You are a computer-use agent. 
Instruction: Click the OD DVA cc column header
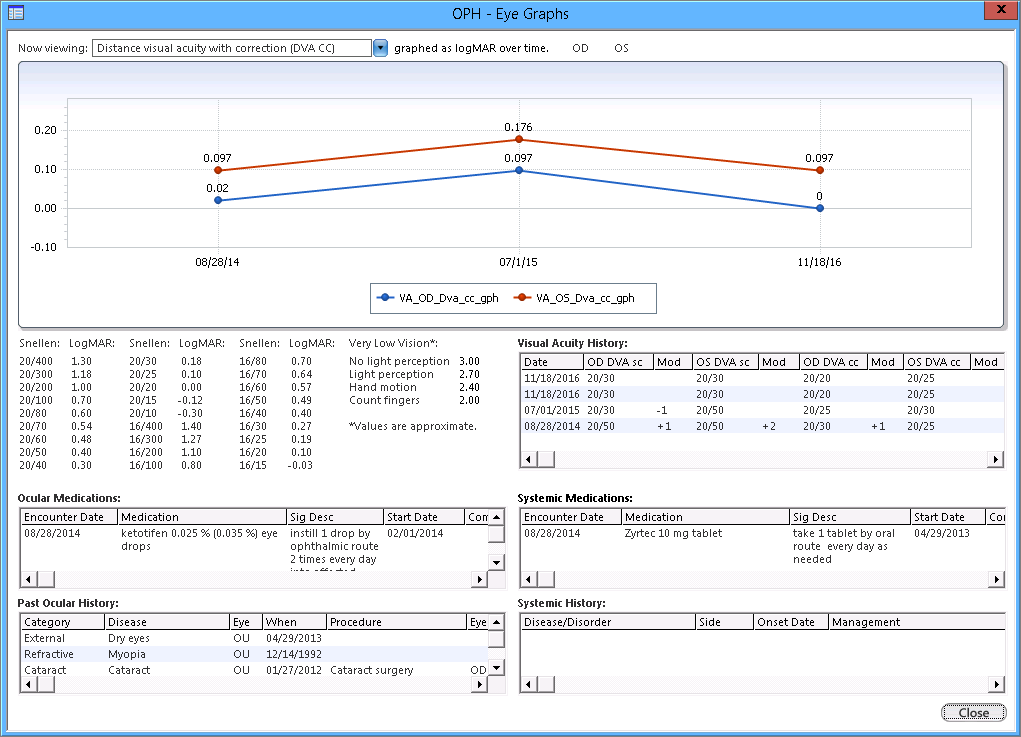pyautogui.click(x=833, y=362)
